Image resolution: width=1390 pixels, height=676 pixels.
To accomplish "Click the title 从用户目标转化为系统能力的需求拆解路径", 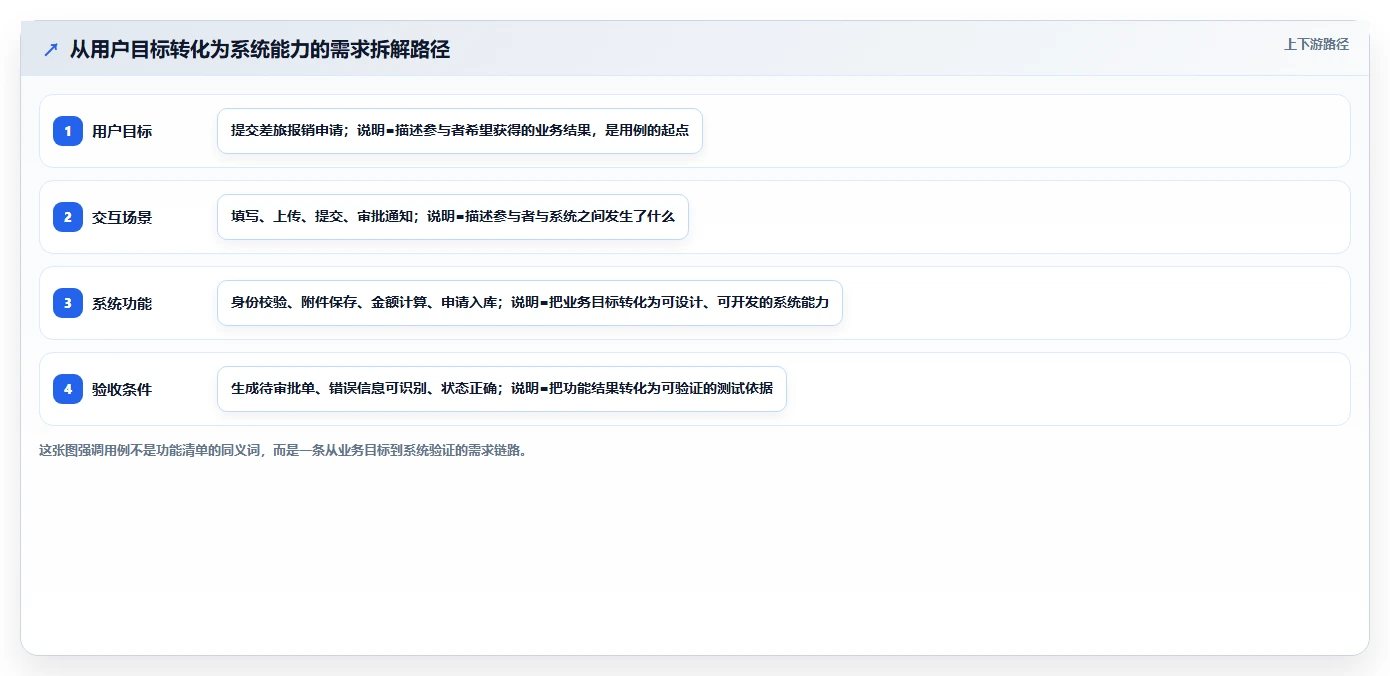I will 260,50.
